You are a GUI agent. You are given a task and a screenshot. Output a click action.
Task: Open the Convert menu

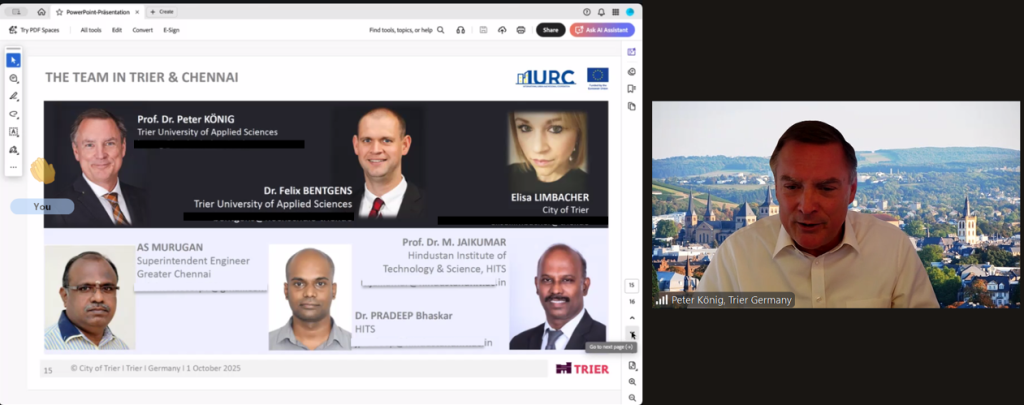[142, 30]
